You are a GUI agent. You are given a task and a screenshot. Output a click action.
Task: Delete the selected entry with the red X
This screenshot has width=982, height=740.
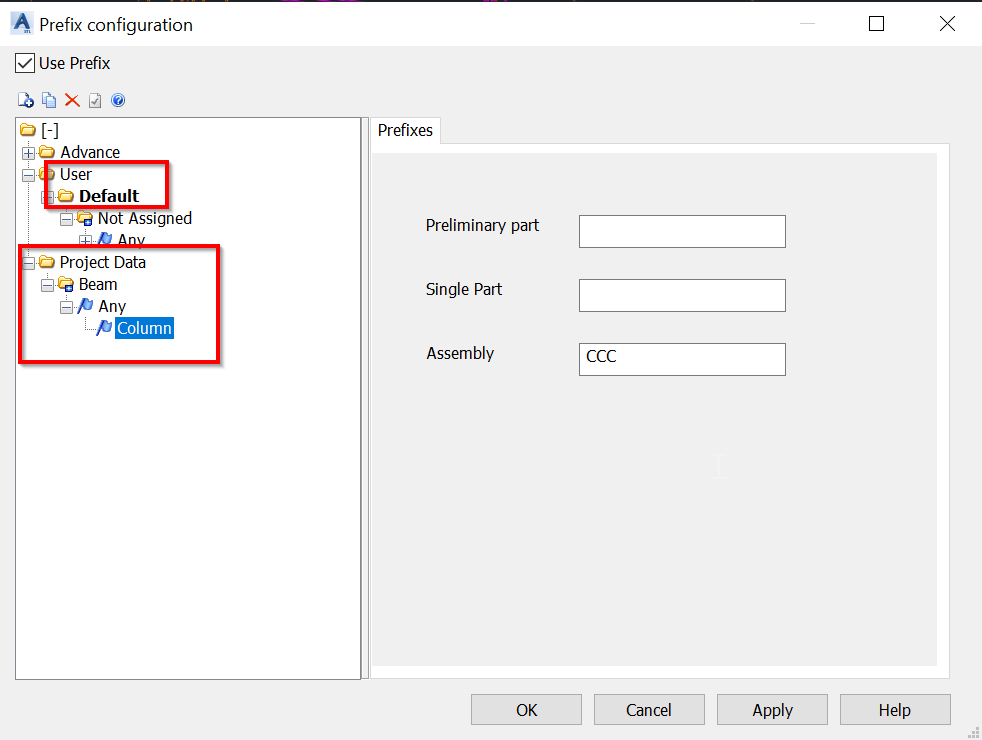click(x=71, y=100)
